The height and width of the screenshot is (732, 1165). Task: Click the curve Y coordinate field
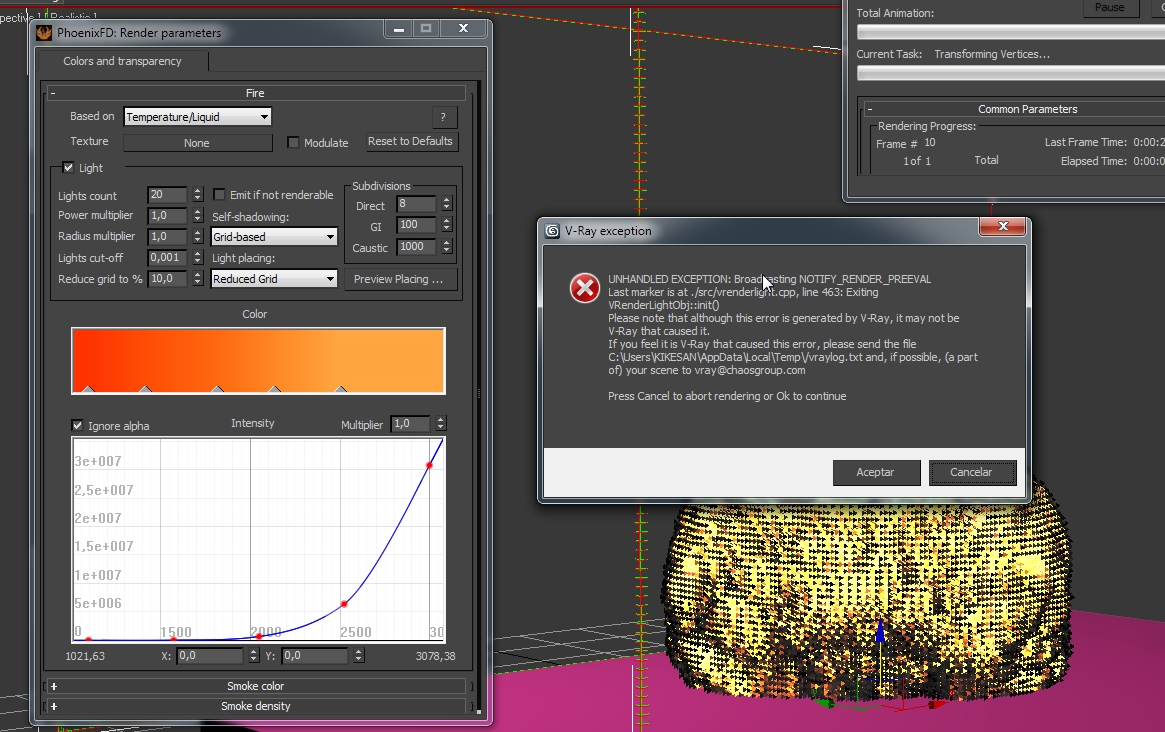click(x=315, y=655)
